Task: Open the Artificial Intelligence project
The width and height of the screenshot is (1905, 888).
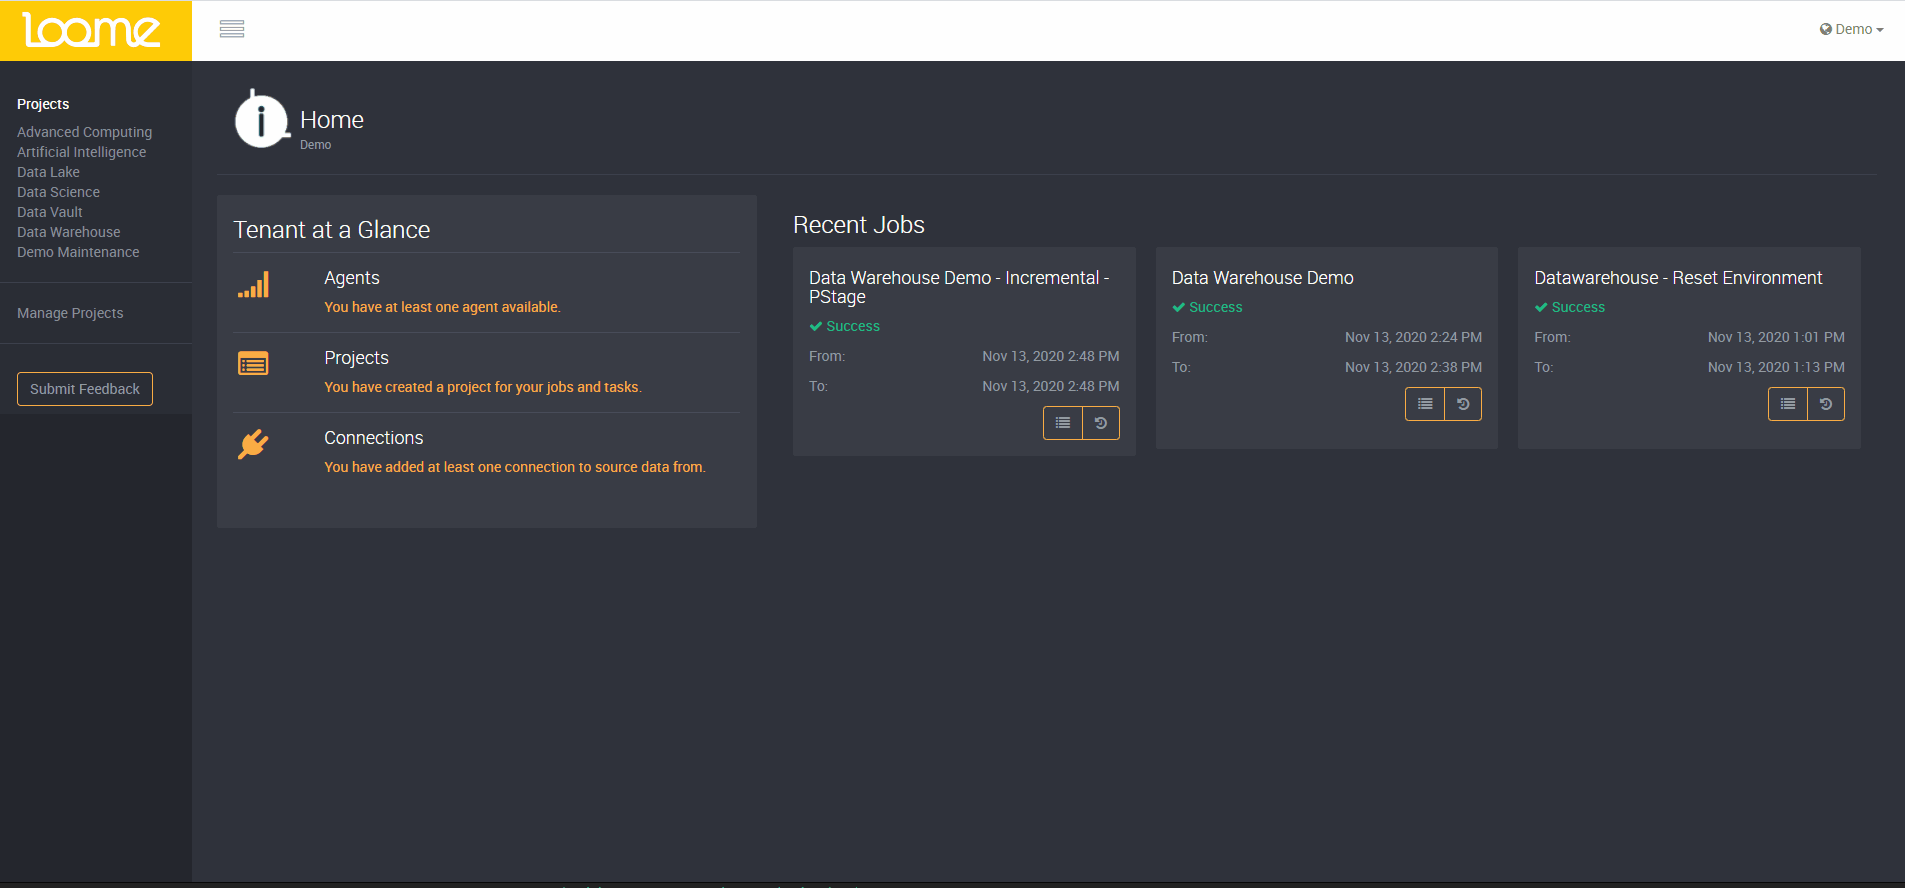Action: coord(82,152)
